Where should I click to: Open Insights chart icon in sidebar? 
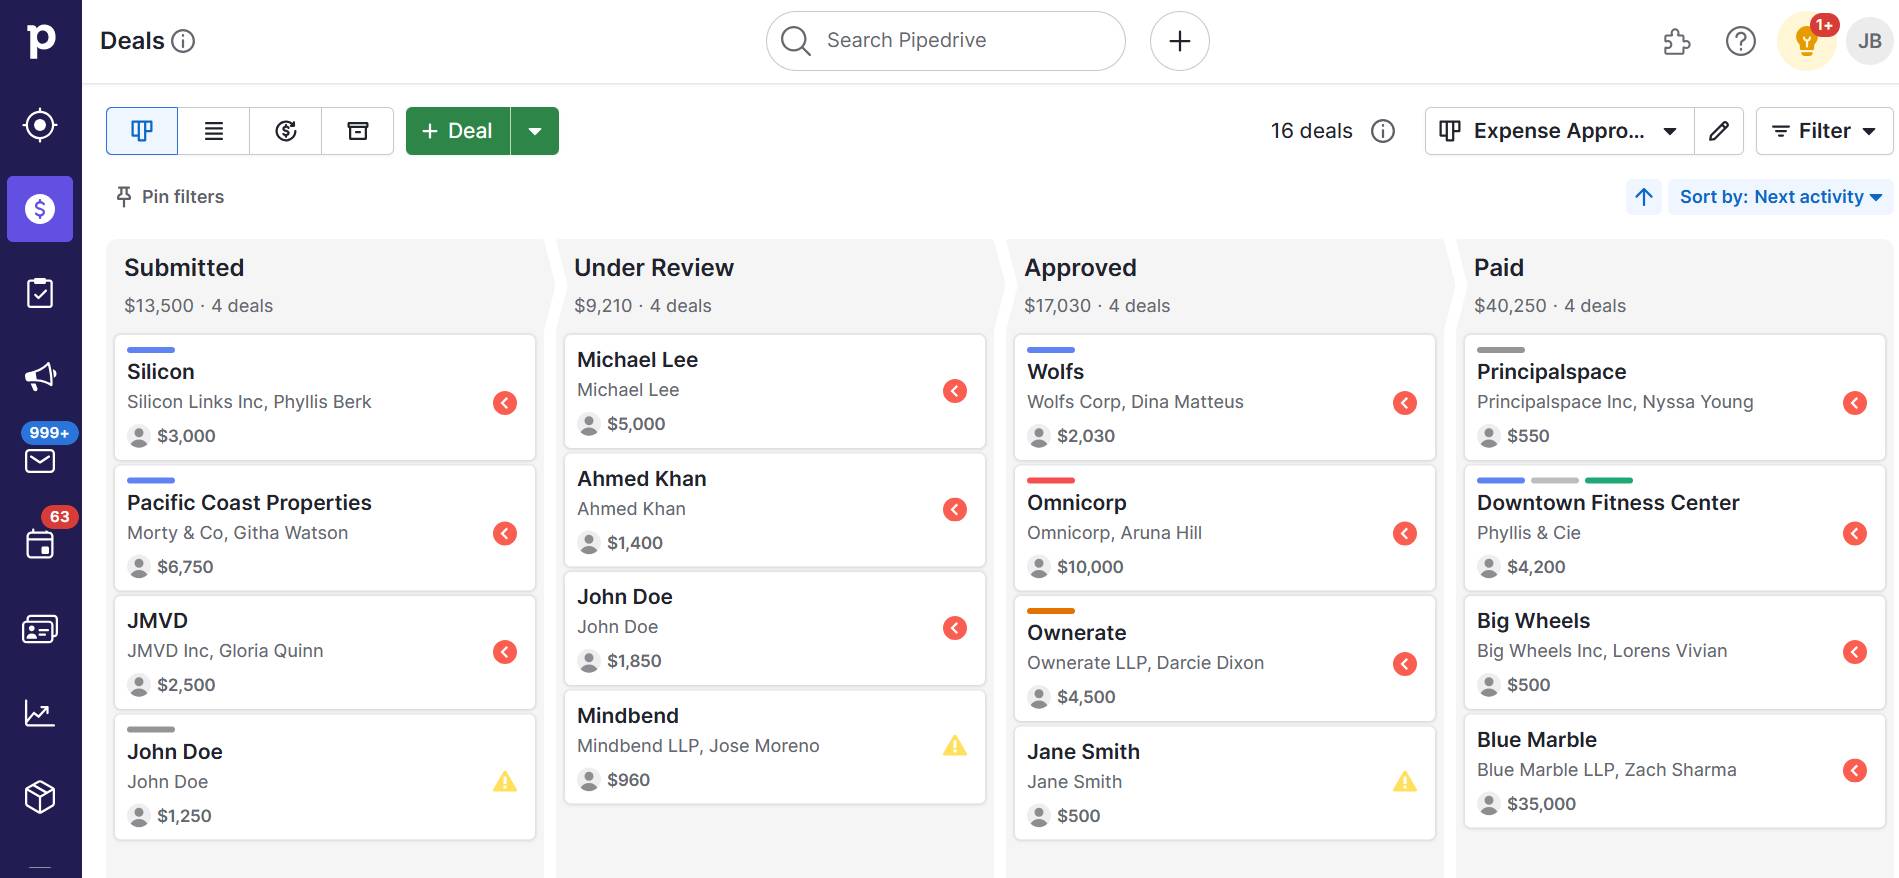click(40, 713)
